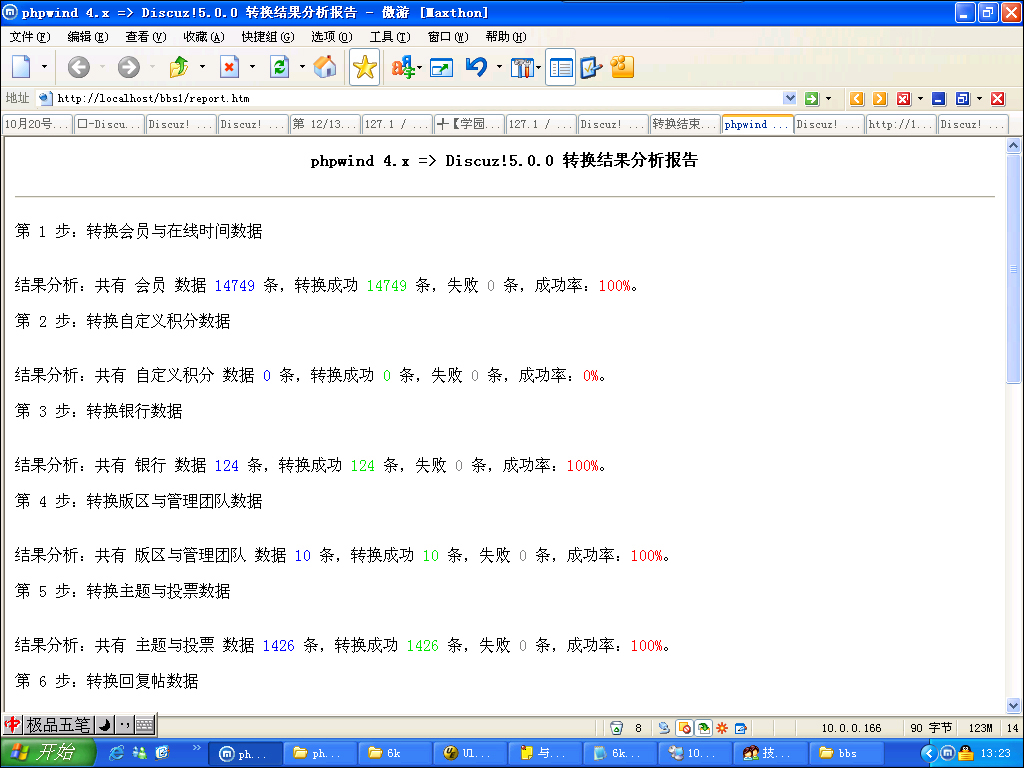Click the recycle bin icon in the status bar

(616, 728)
